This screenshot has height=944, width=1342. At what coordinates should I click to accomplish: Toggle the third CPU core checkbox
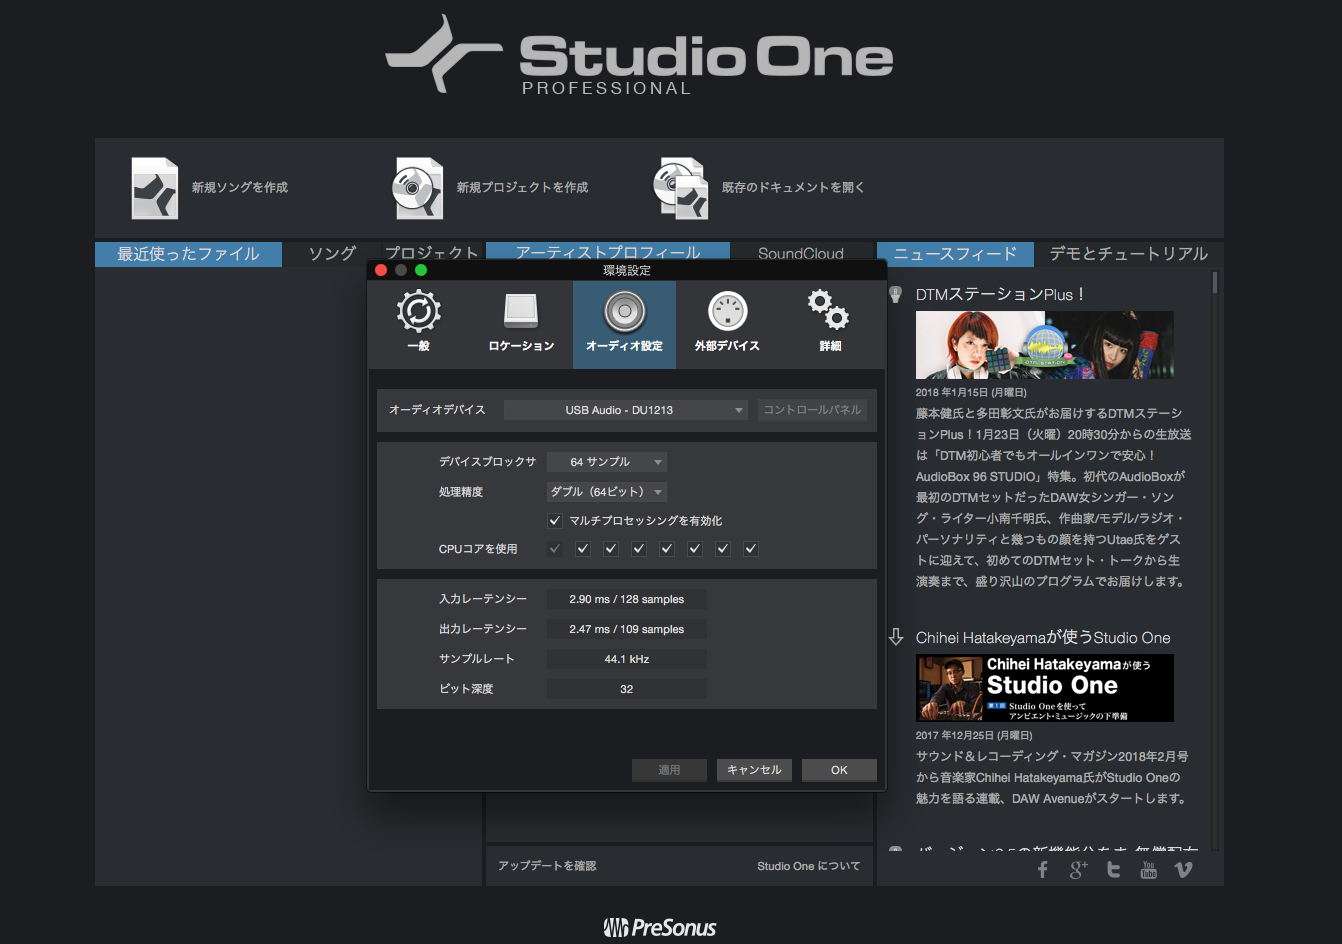pyautogui.click(x=611, y=549)
